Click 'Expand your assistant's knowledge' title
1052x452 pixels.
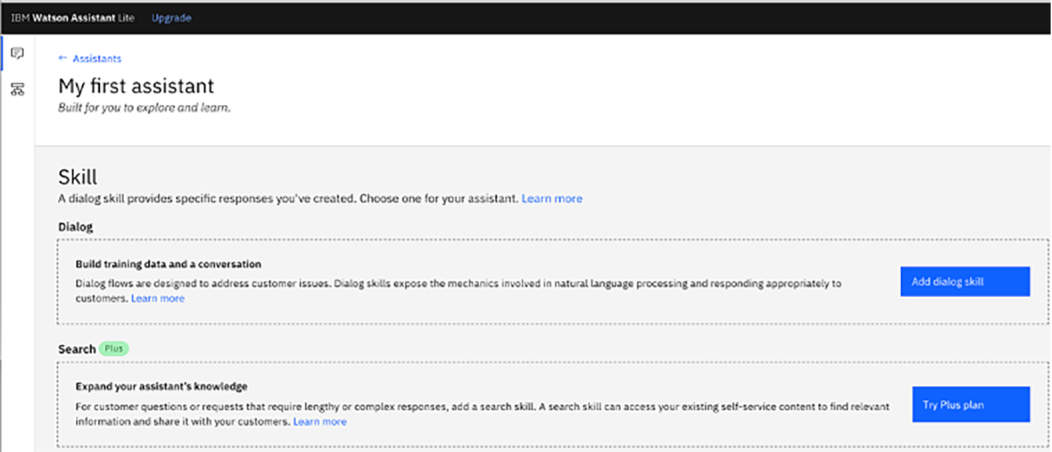(x=162, y=387)
